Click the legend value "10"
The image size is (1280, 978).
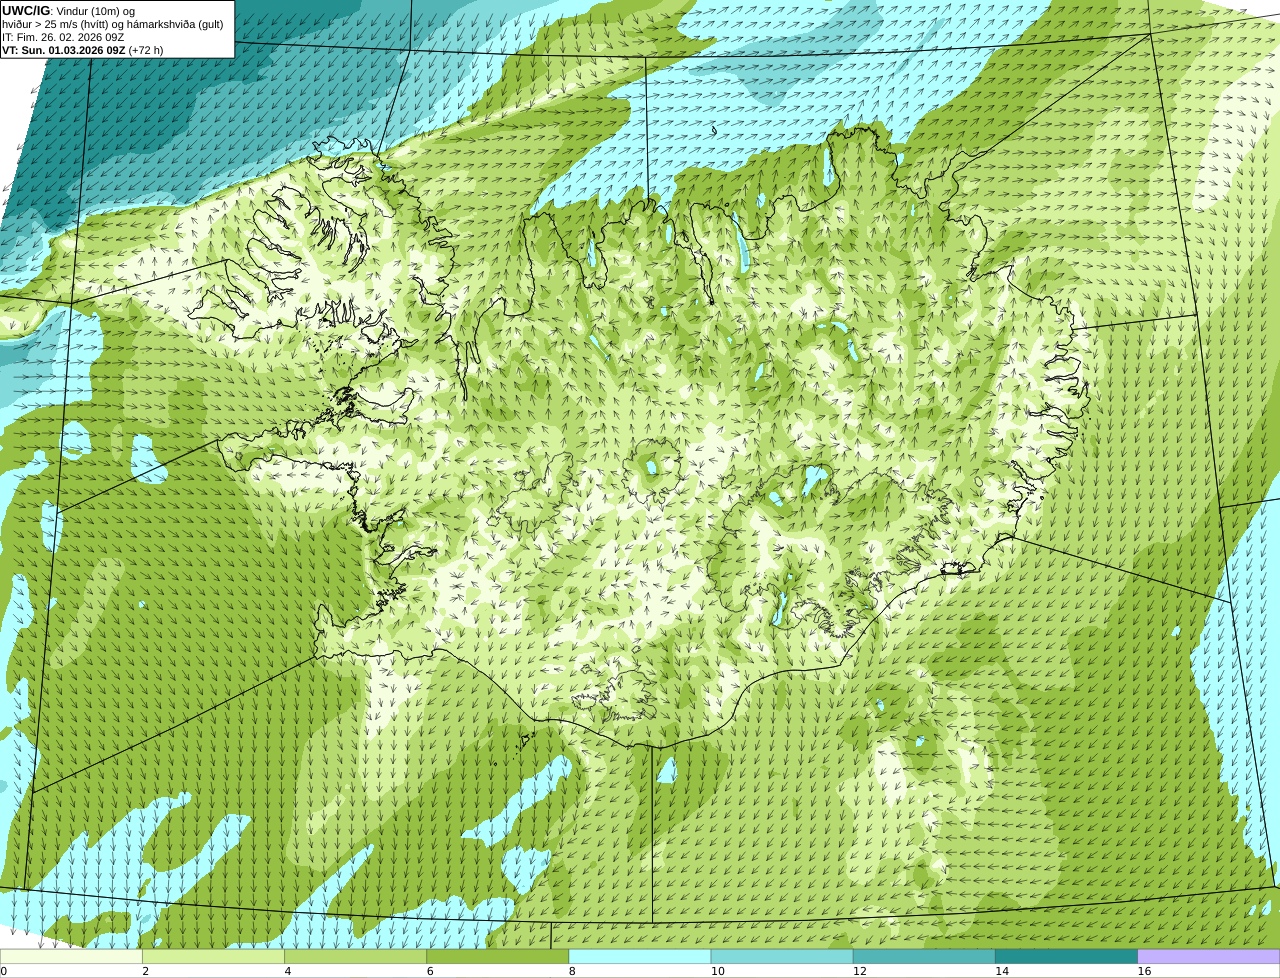pos(717,971)
